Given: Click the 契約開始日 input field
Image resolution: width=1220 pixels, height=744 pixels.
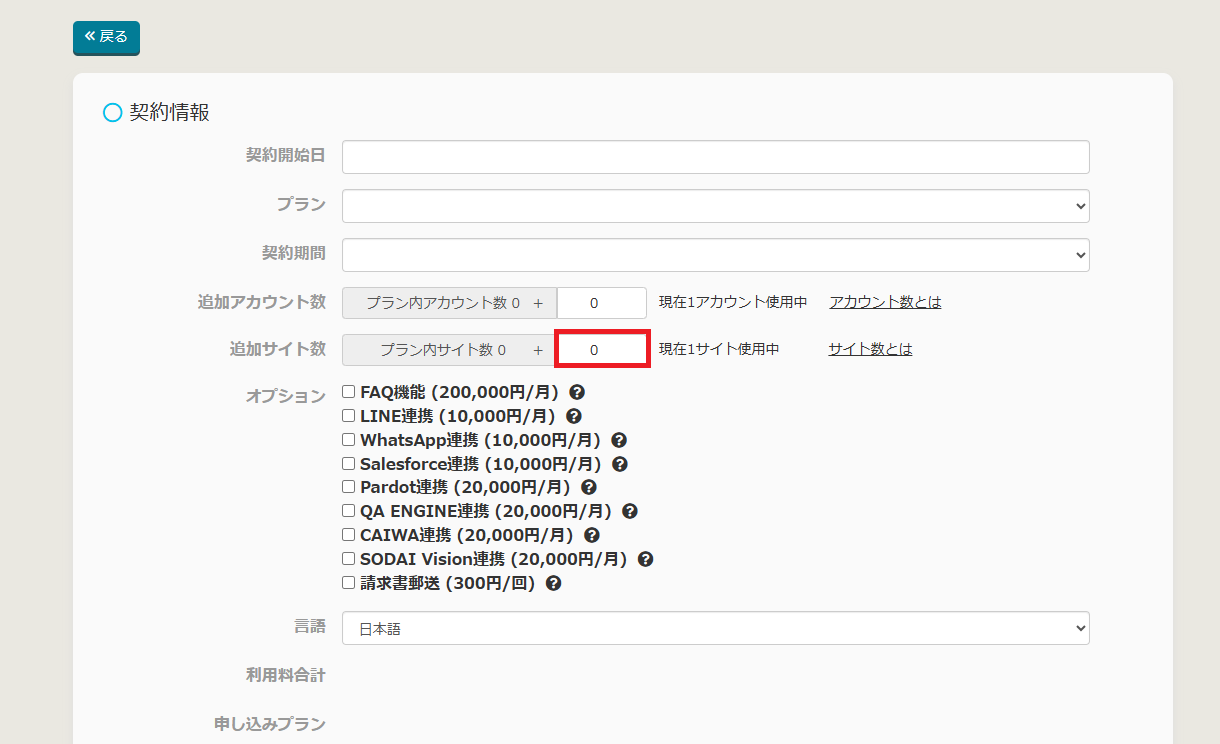Looking at the screenshot, I should (x=715, y=157).
